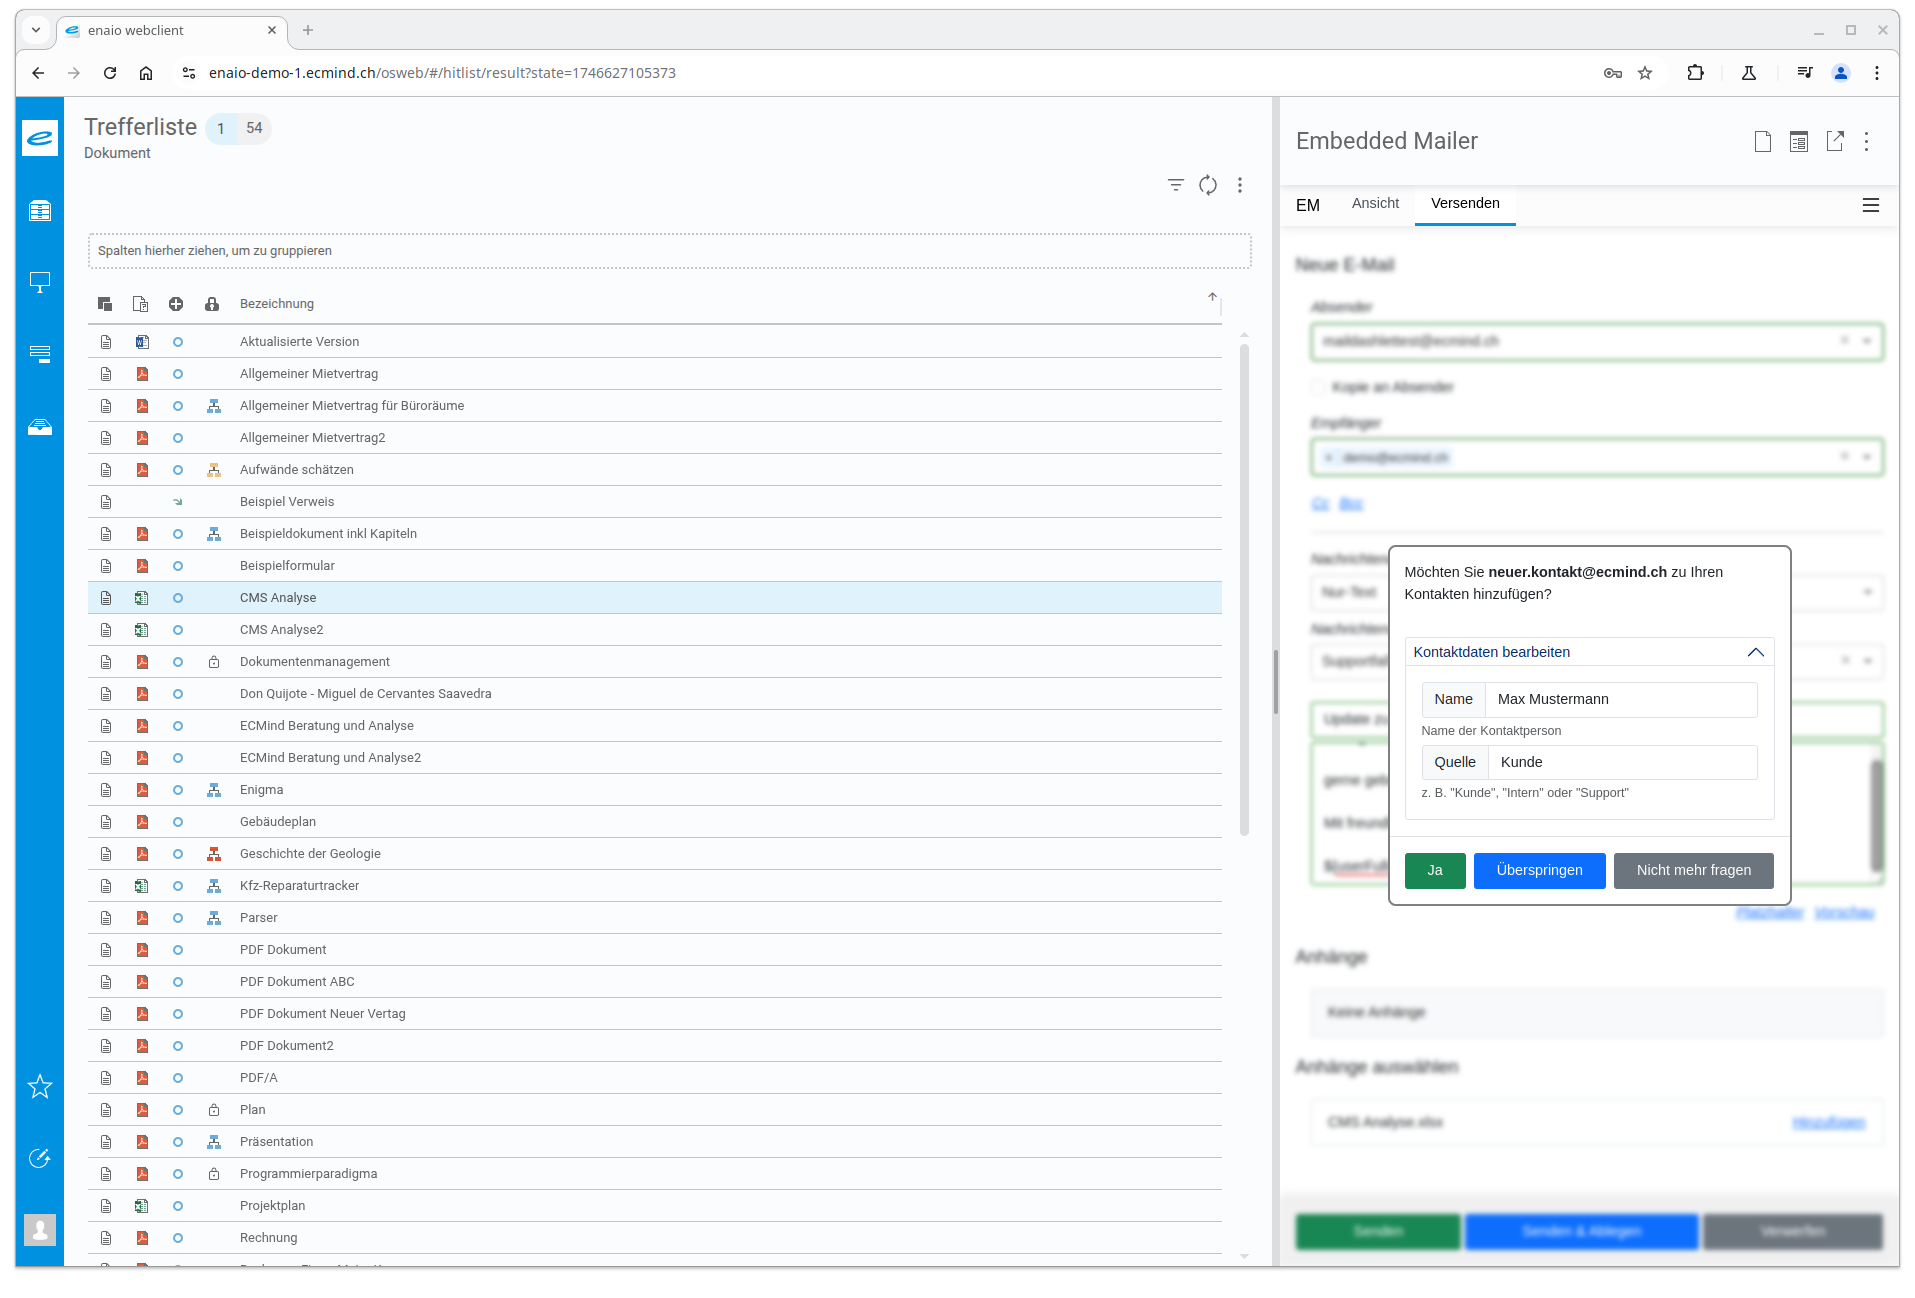The image size is (1915, 1298).
Task: Click the enaio logo icon in sidebar
Action: coord(40,138)
